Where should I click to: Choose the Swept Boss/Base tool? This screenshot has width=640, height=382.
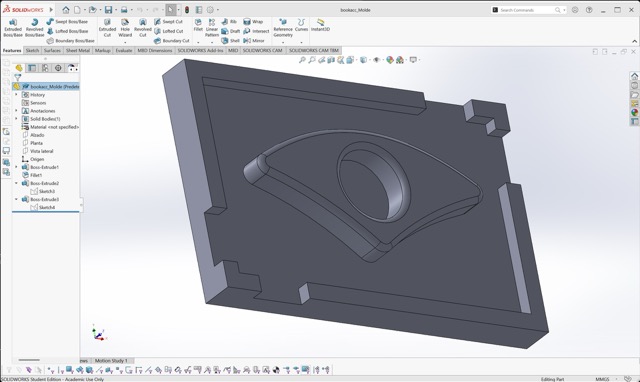click(x=67, y=22)
